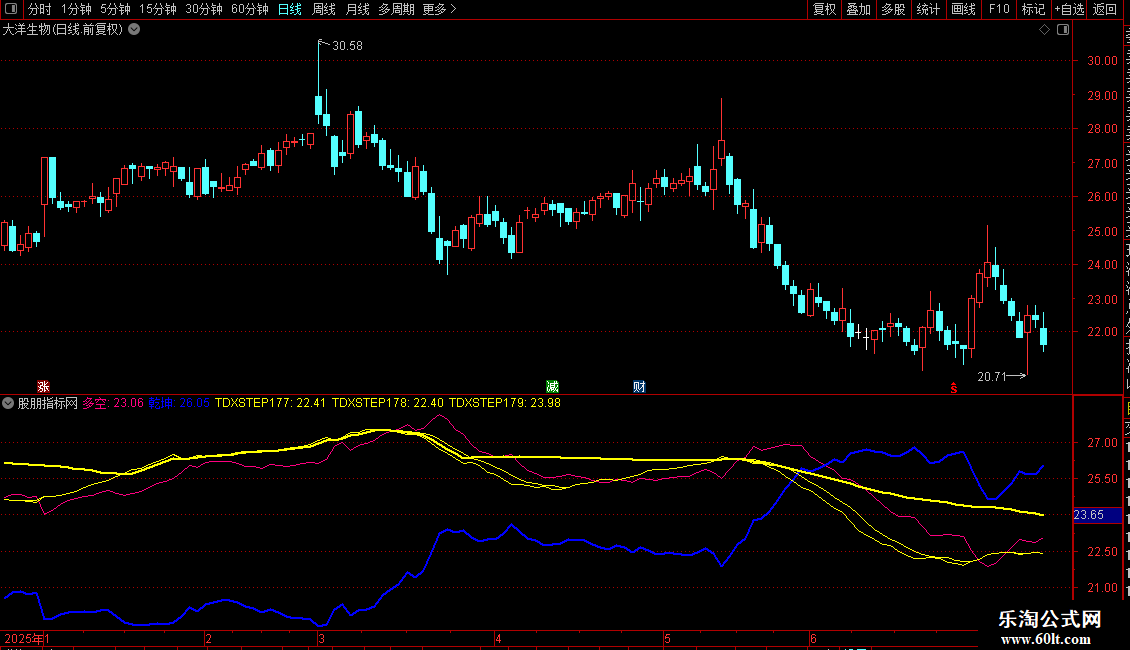Image resolution: width=1130 pixels, height=650 pixels.
Task: Select the 5分钟 period tab
Action: (x=115, y=9)
